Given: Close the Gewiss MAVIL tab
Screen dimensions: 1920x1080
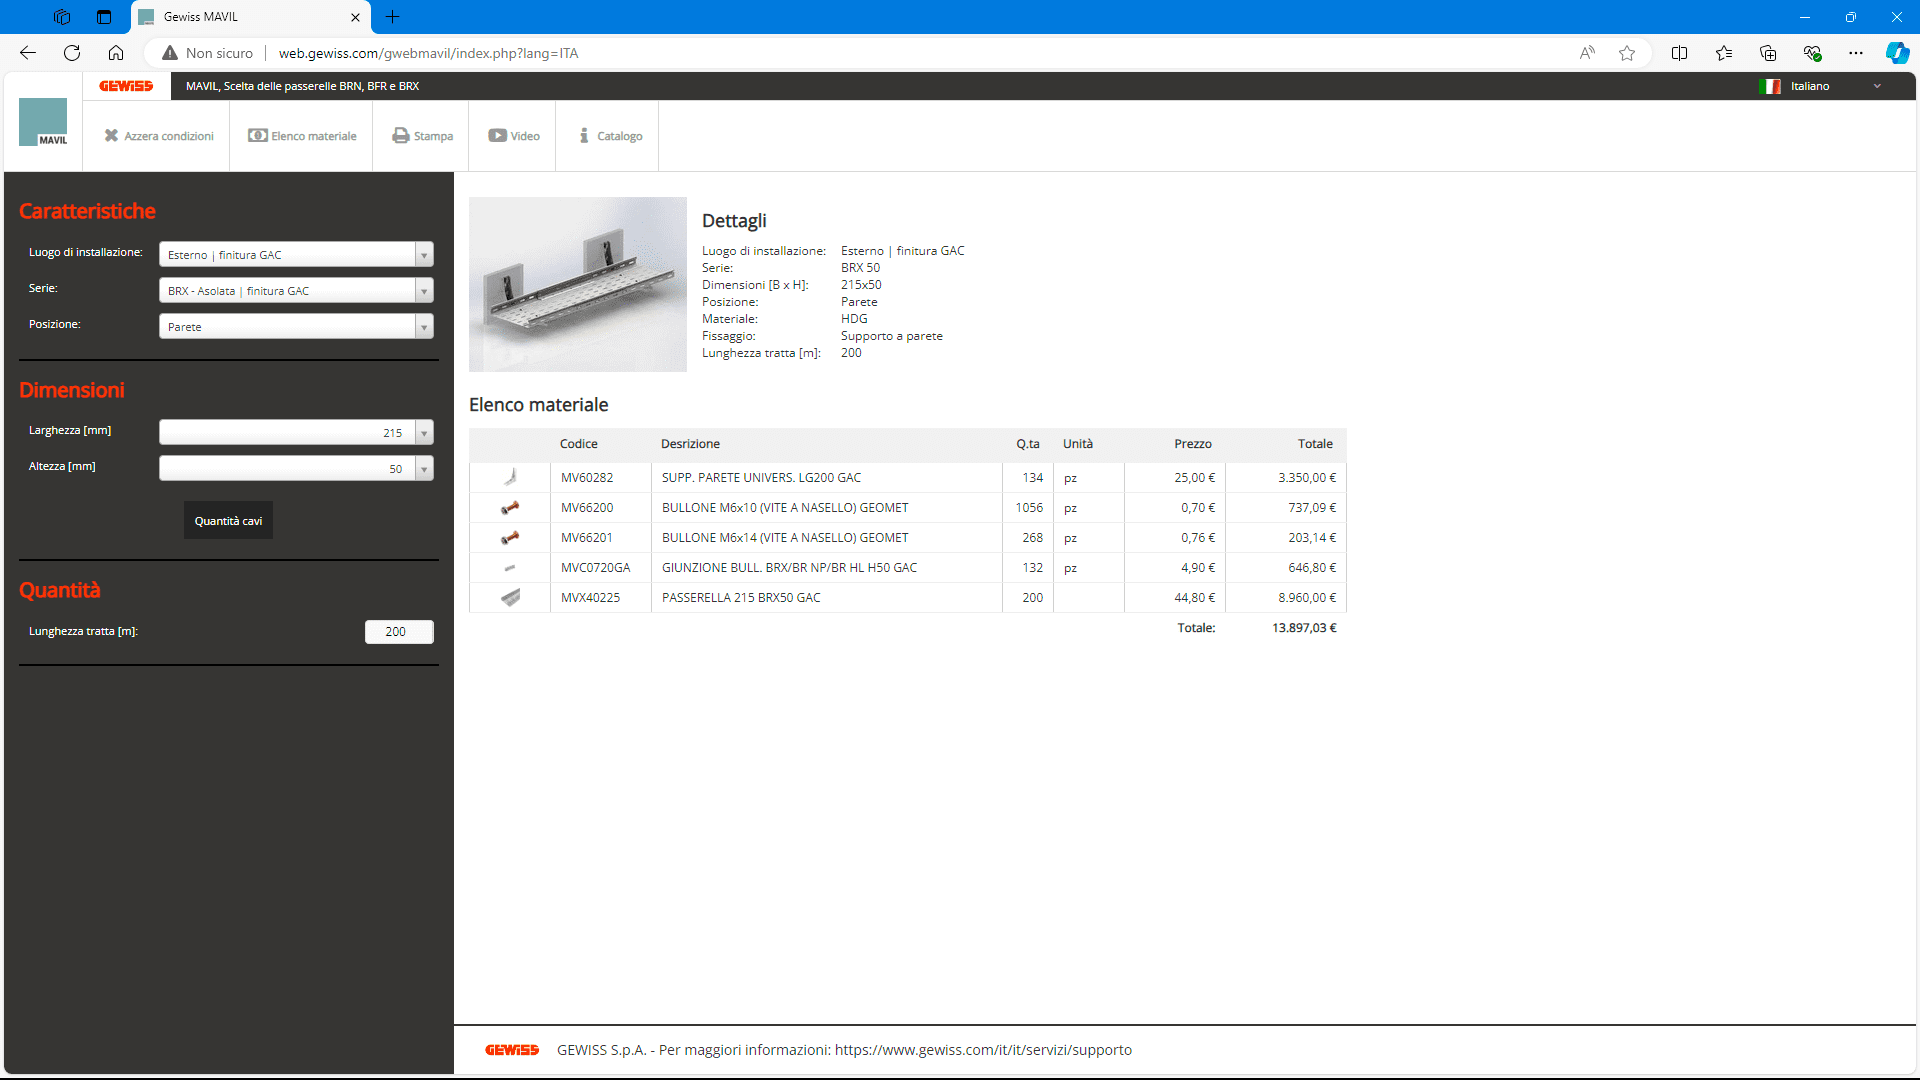Looking at the screenshot, I should 355,17.
